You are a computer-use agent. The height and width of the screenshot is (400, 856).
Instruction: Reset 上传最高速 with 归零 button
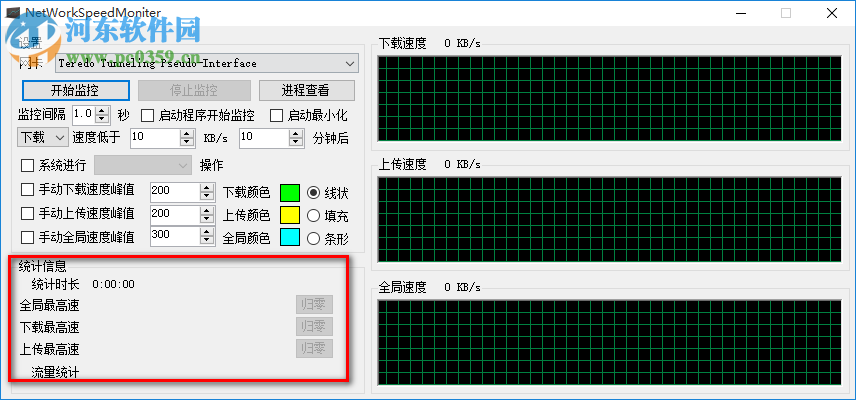tap(314, 348)
